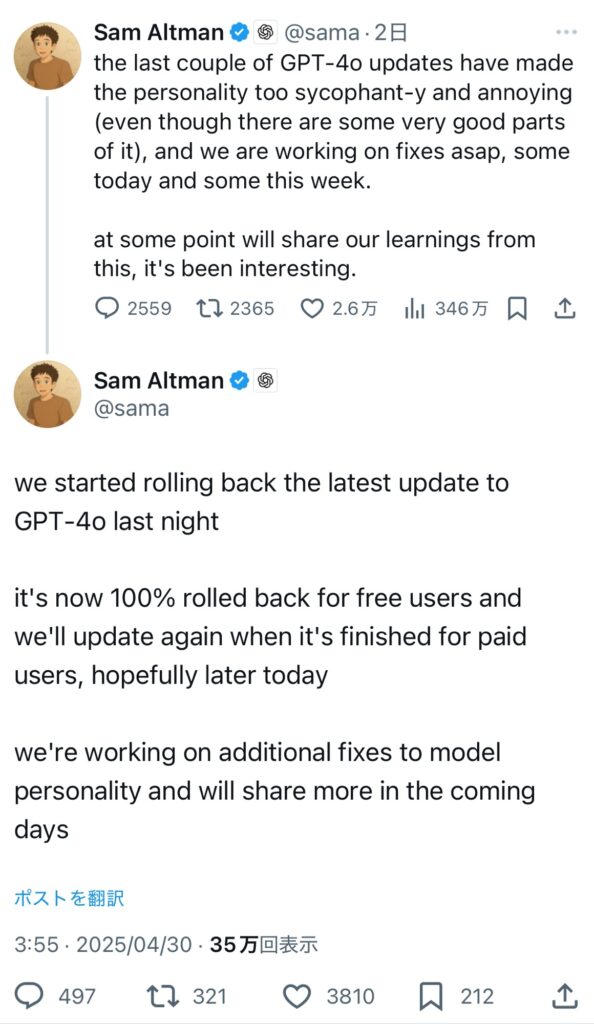This screenshot has width=594, height=1024.
Task: Click reply icon with 2559 replies
Action: click(x=107, y=308)
